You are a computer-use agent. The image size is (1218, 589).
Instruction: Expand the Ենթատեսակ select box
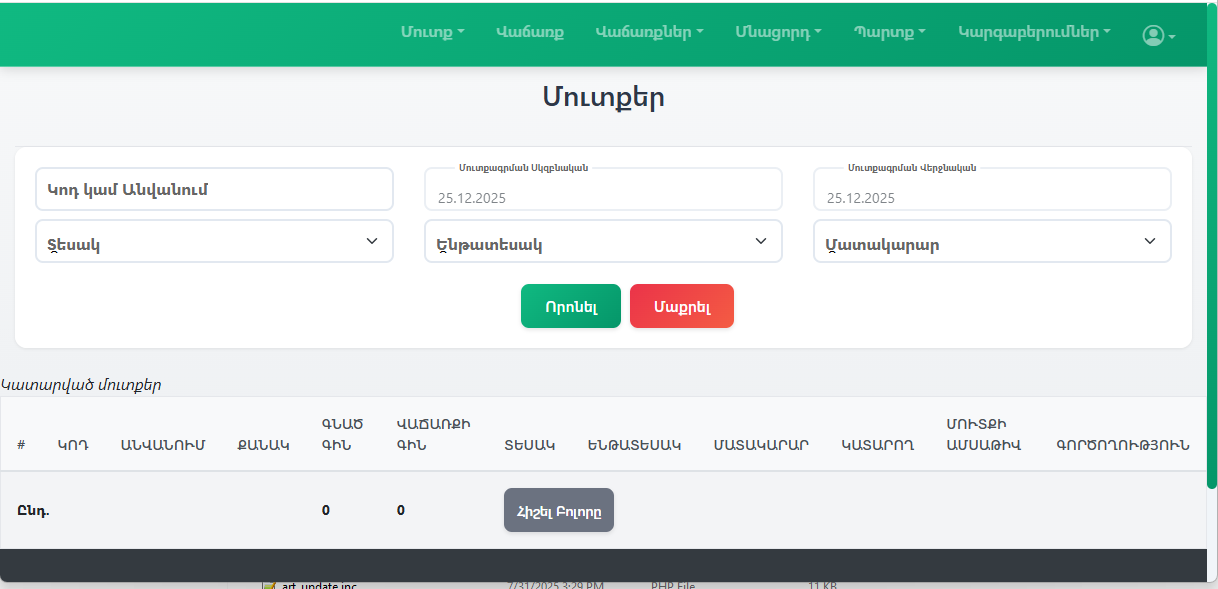[603, 242]
